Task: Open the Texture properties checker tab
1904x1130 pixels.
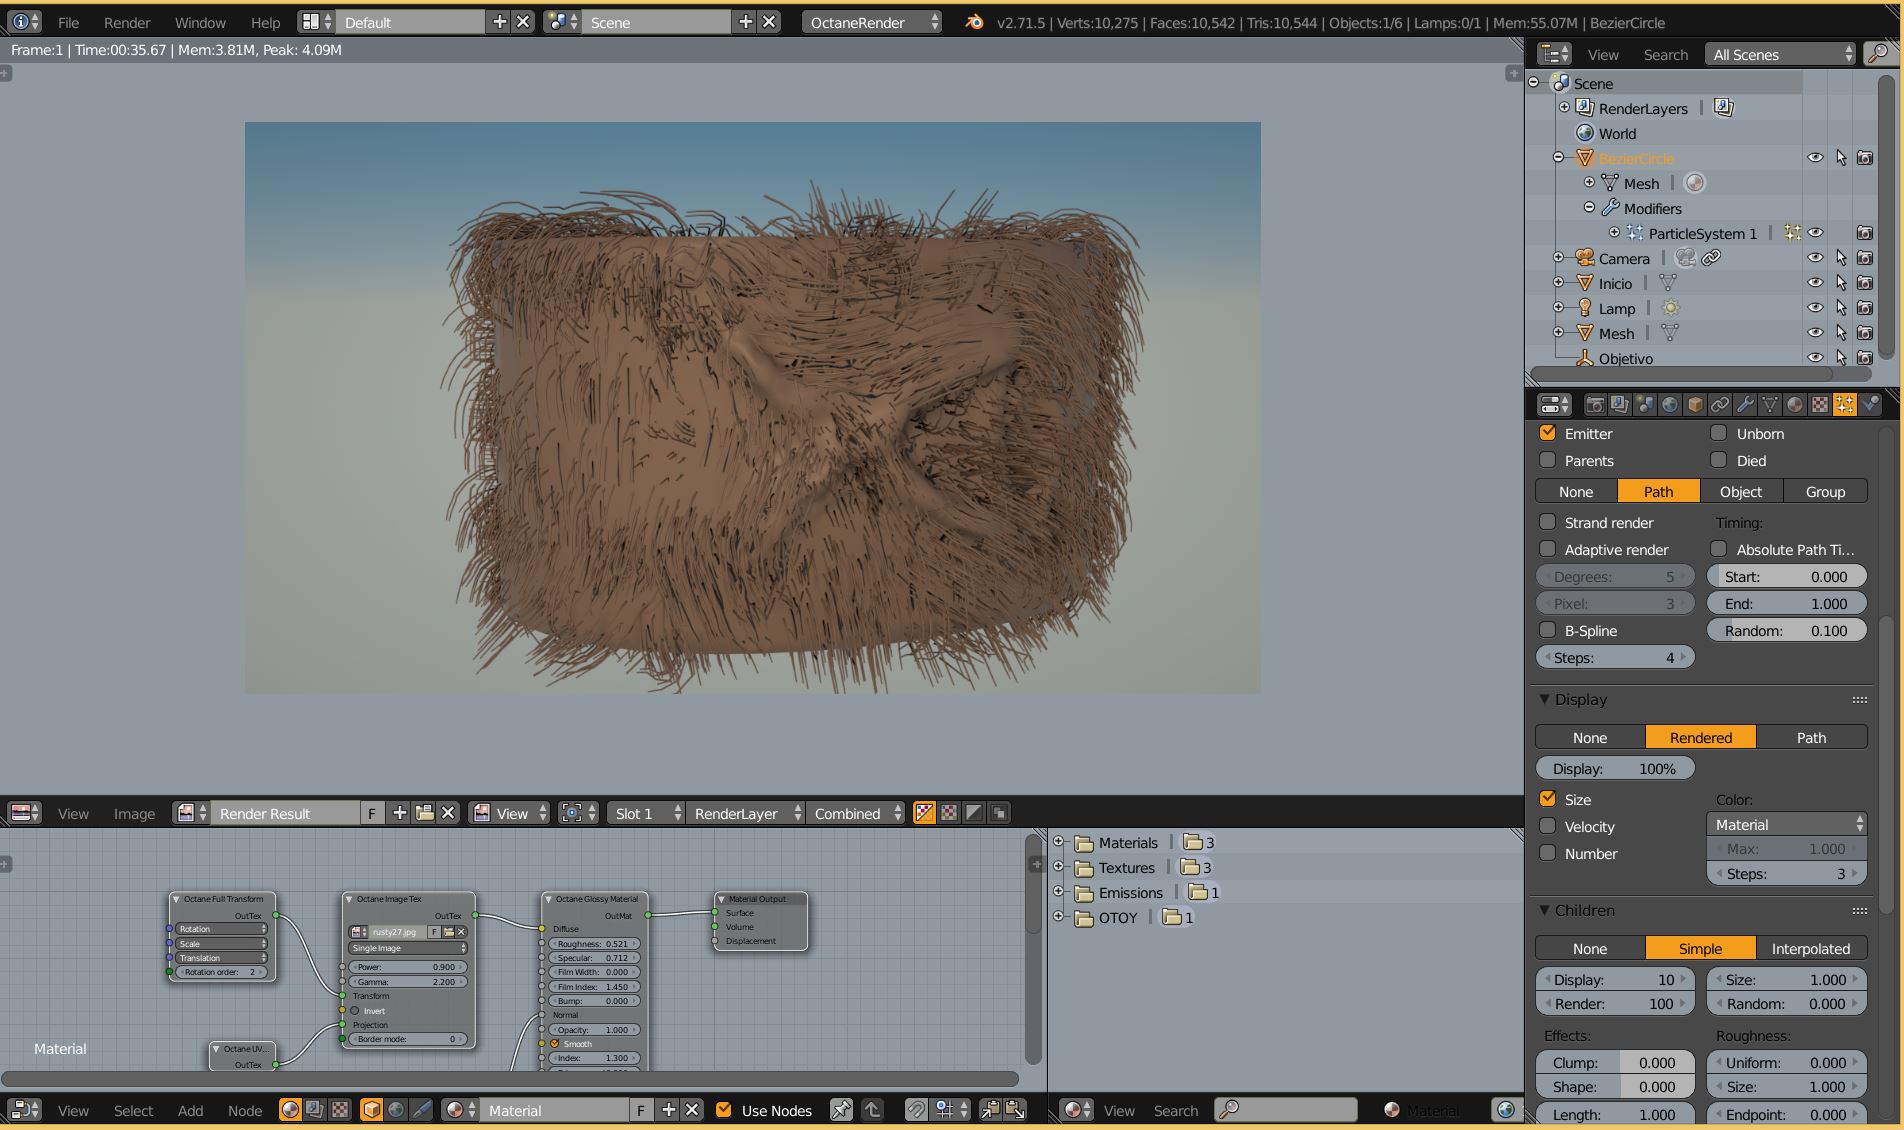Action: click(1820, 405)
